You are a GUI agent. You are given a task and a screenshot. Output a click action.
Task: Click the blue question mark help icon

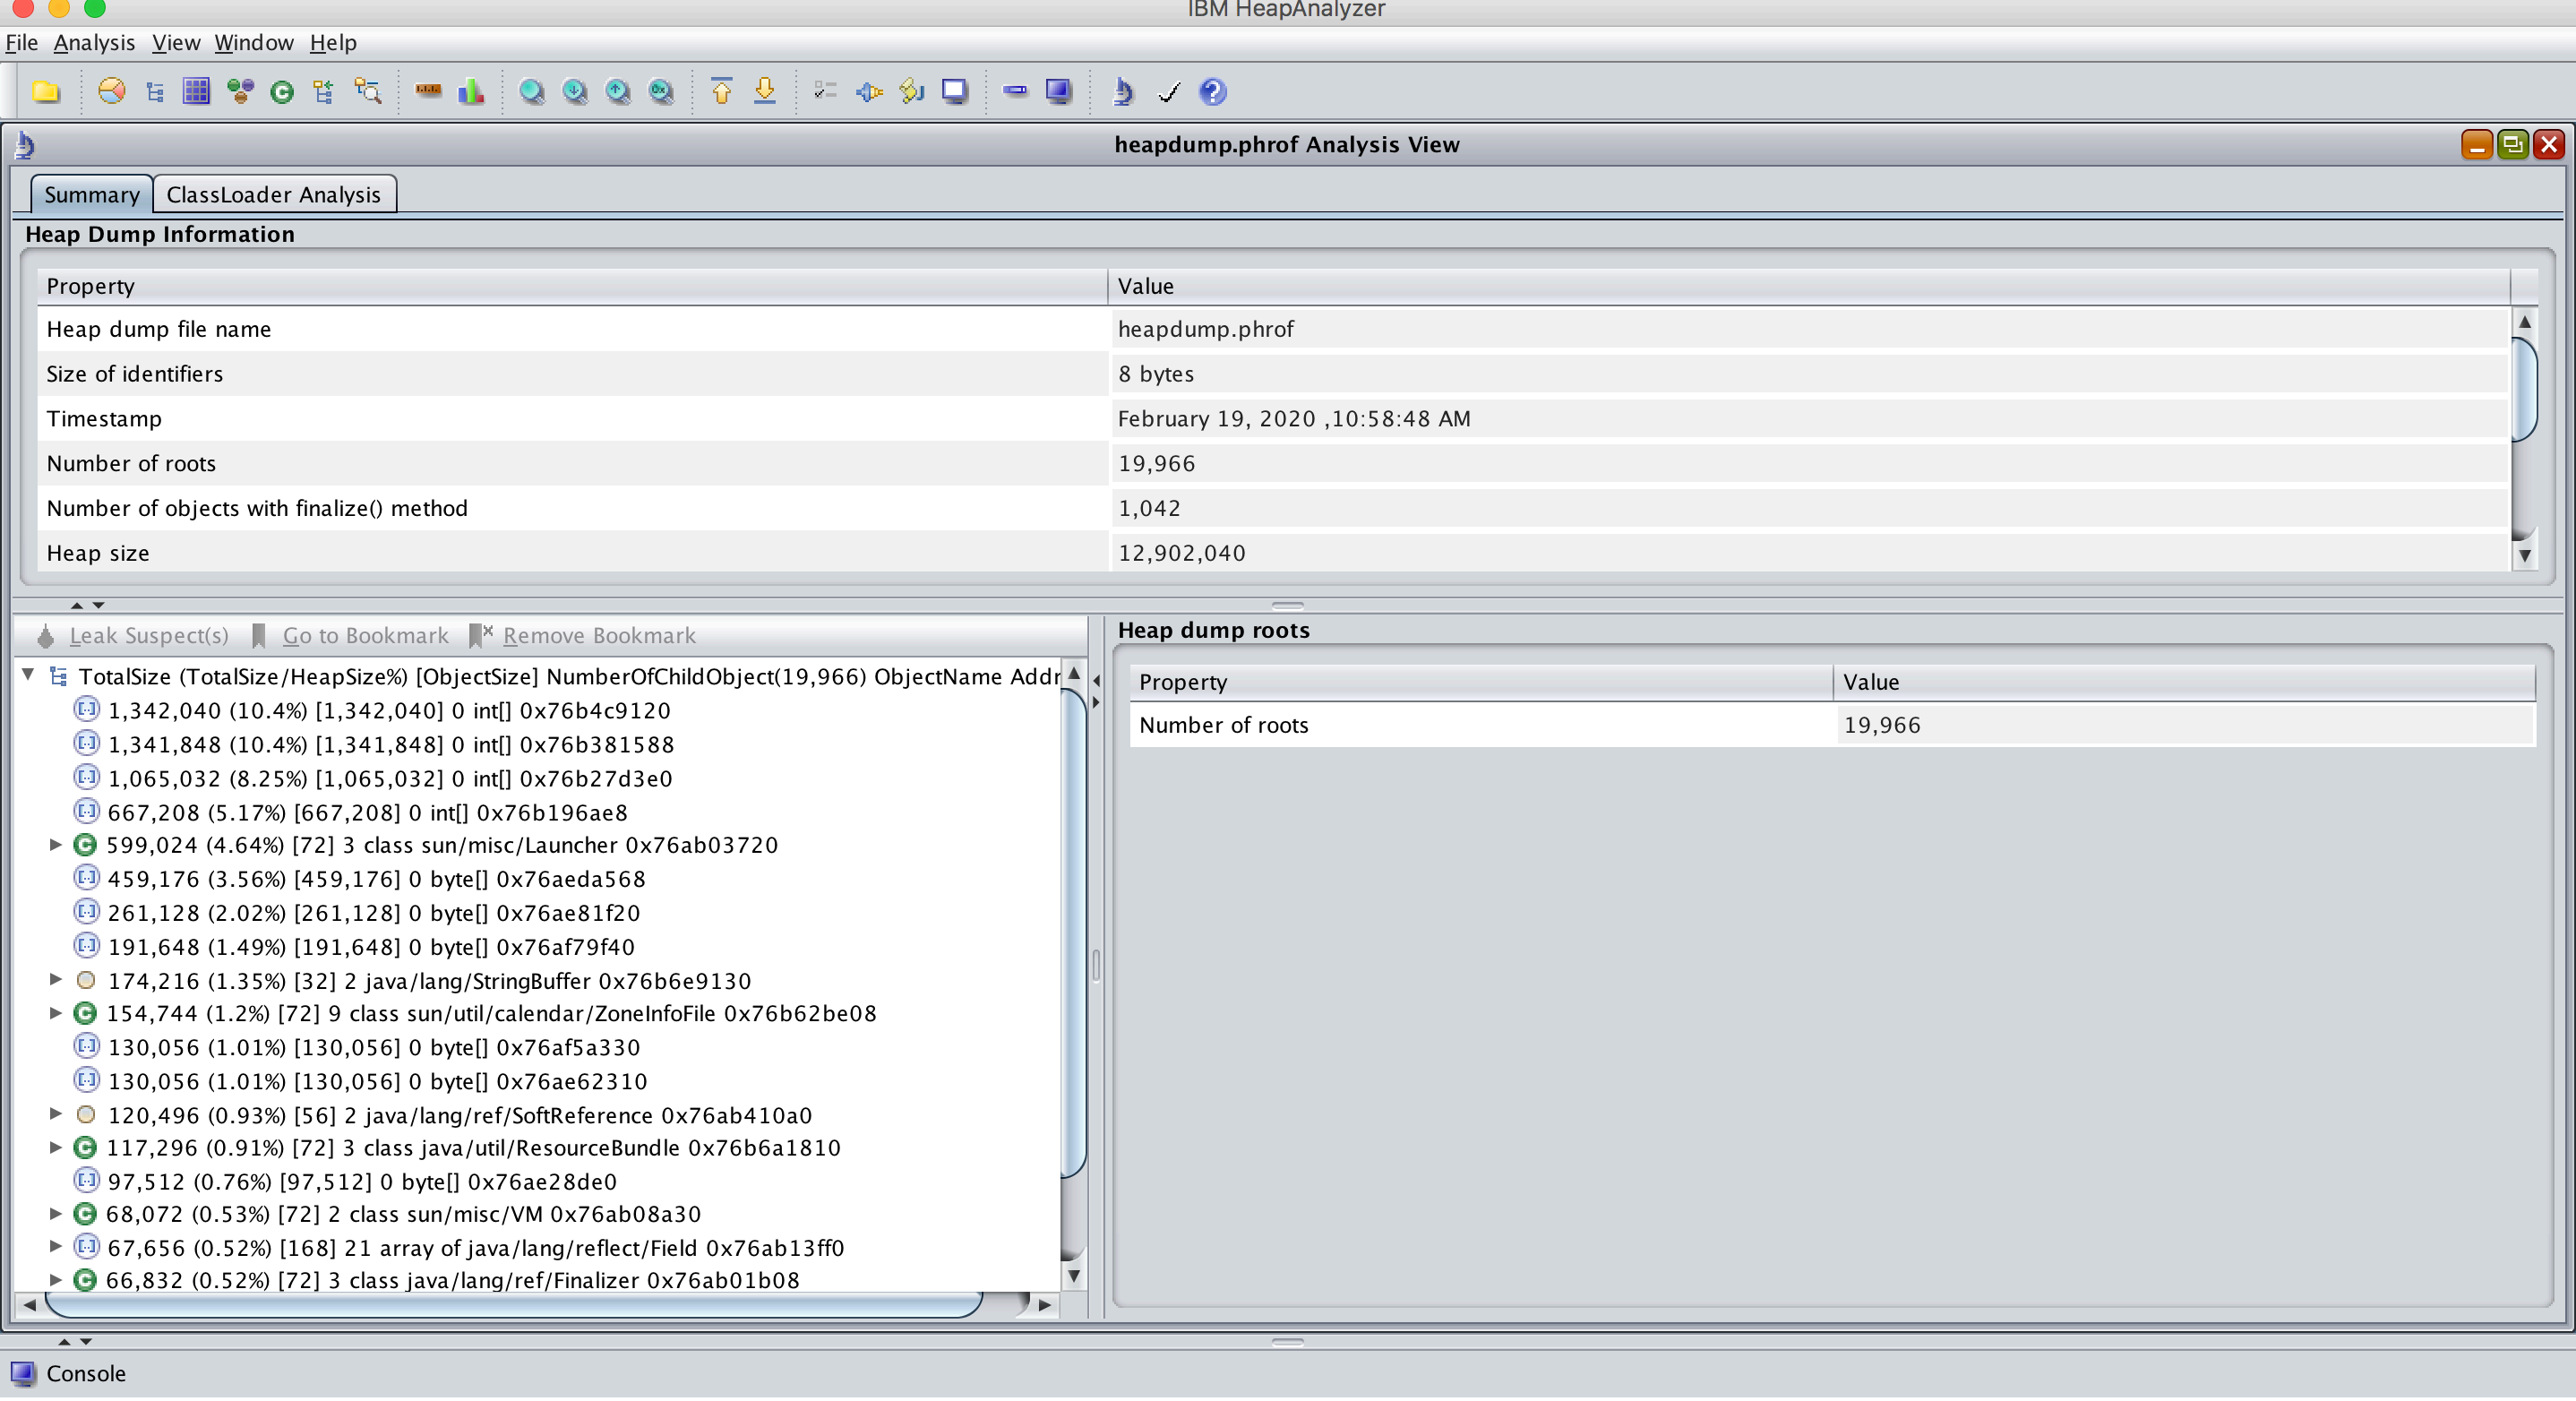(1212, 92)
